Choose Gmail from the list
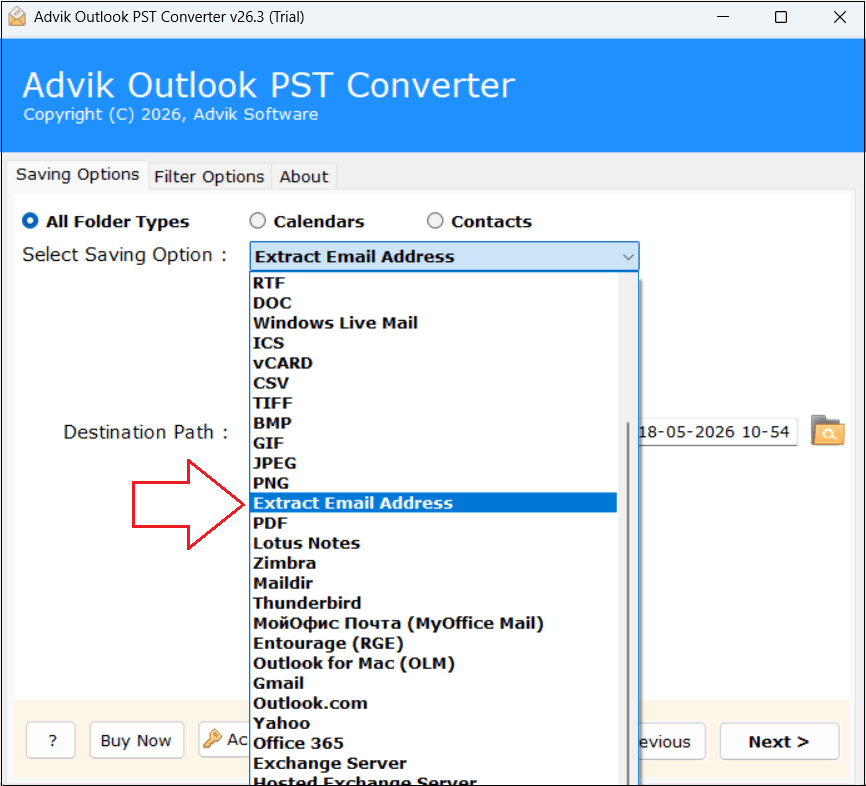The width and height of the screenshot is (866, 786). tap(434, 683)
